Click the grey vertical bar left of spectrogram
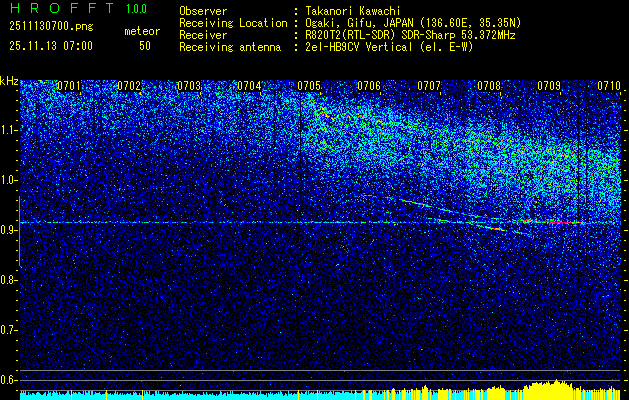 coord(20,231)
